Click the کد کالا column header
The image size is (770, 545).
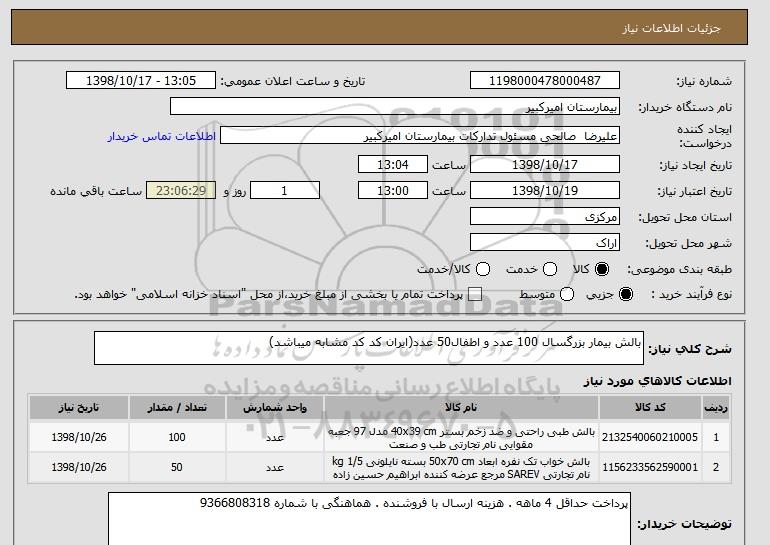coord(650,408)
